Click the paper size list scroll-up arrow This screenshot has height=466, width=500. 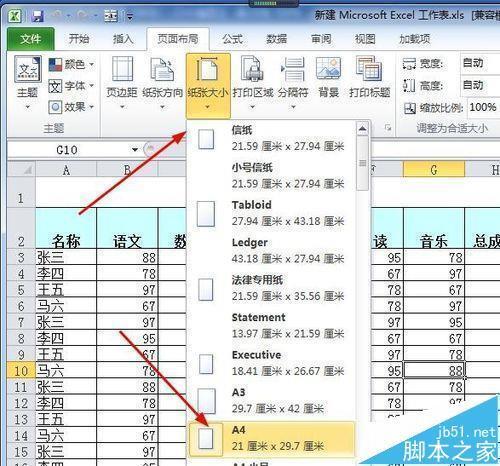[362, 129]
